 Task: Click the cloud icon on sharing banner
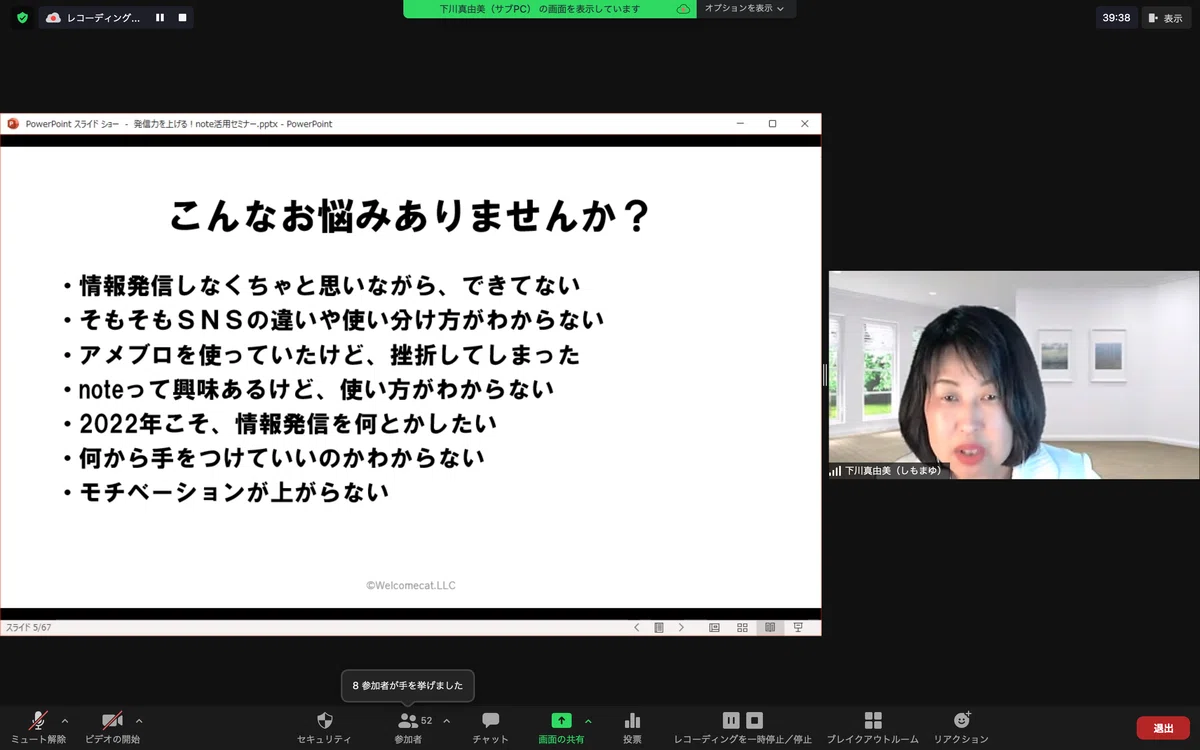683,8
